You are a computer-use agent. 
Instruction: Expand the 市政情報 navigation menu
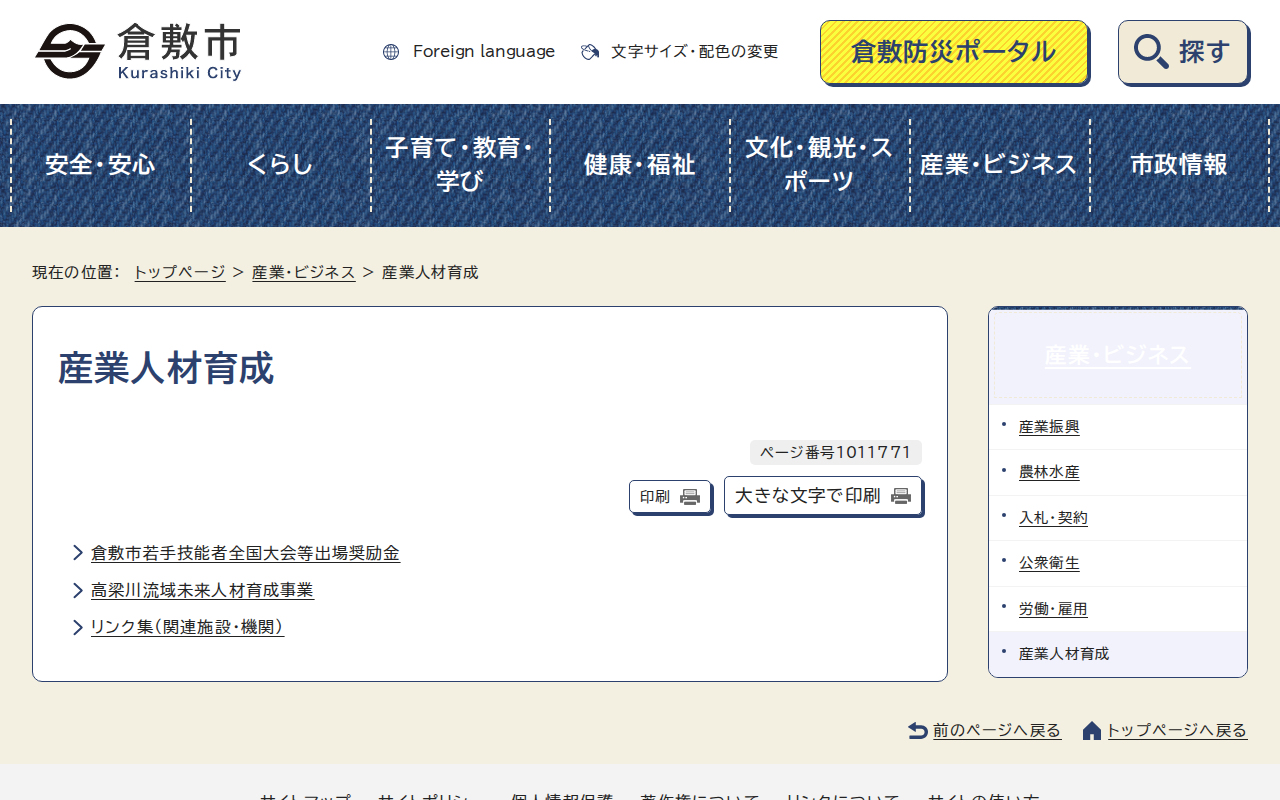(1179, 165)
